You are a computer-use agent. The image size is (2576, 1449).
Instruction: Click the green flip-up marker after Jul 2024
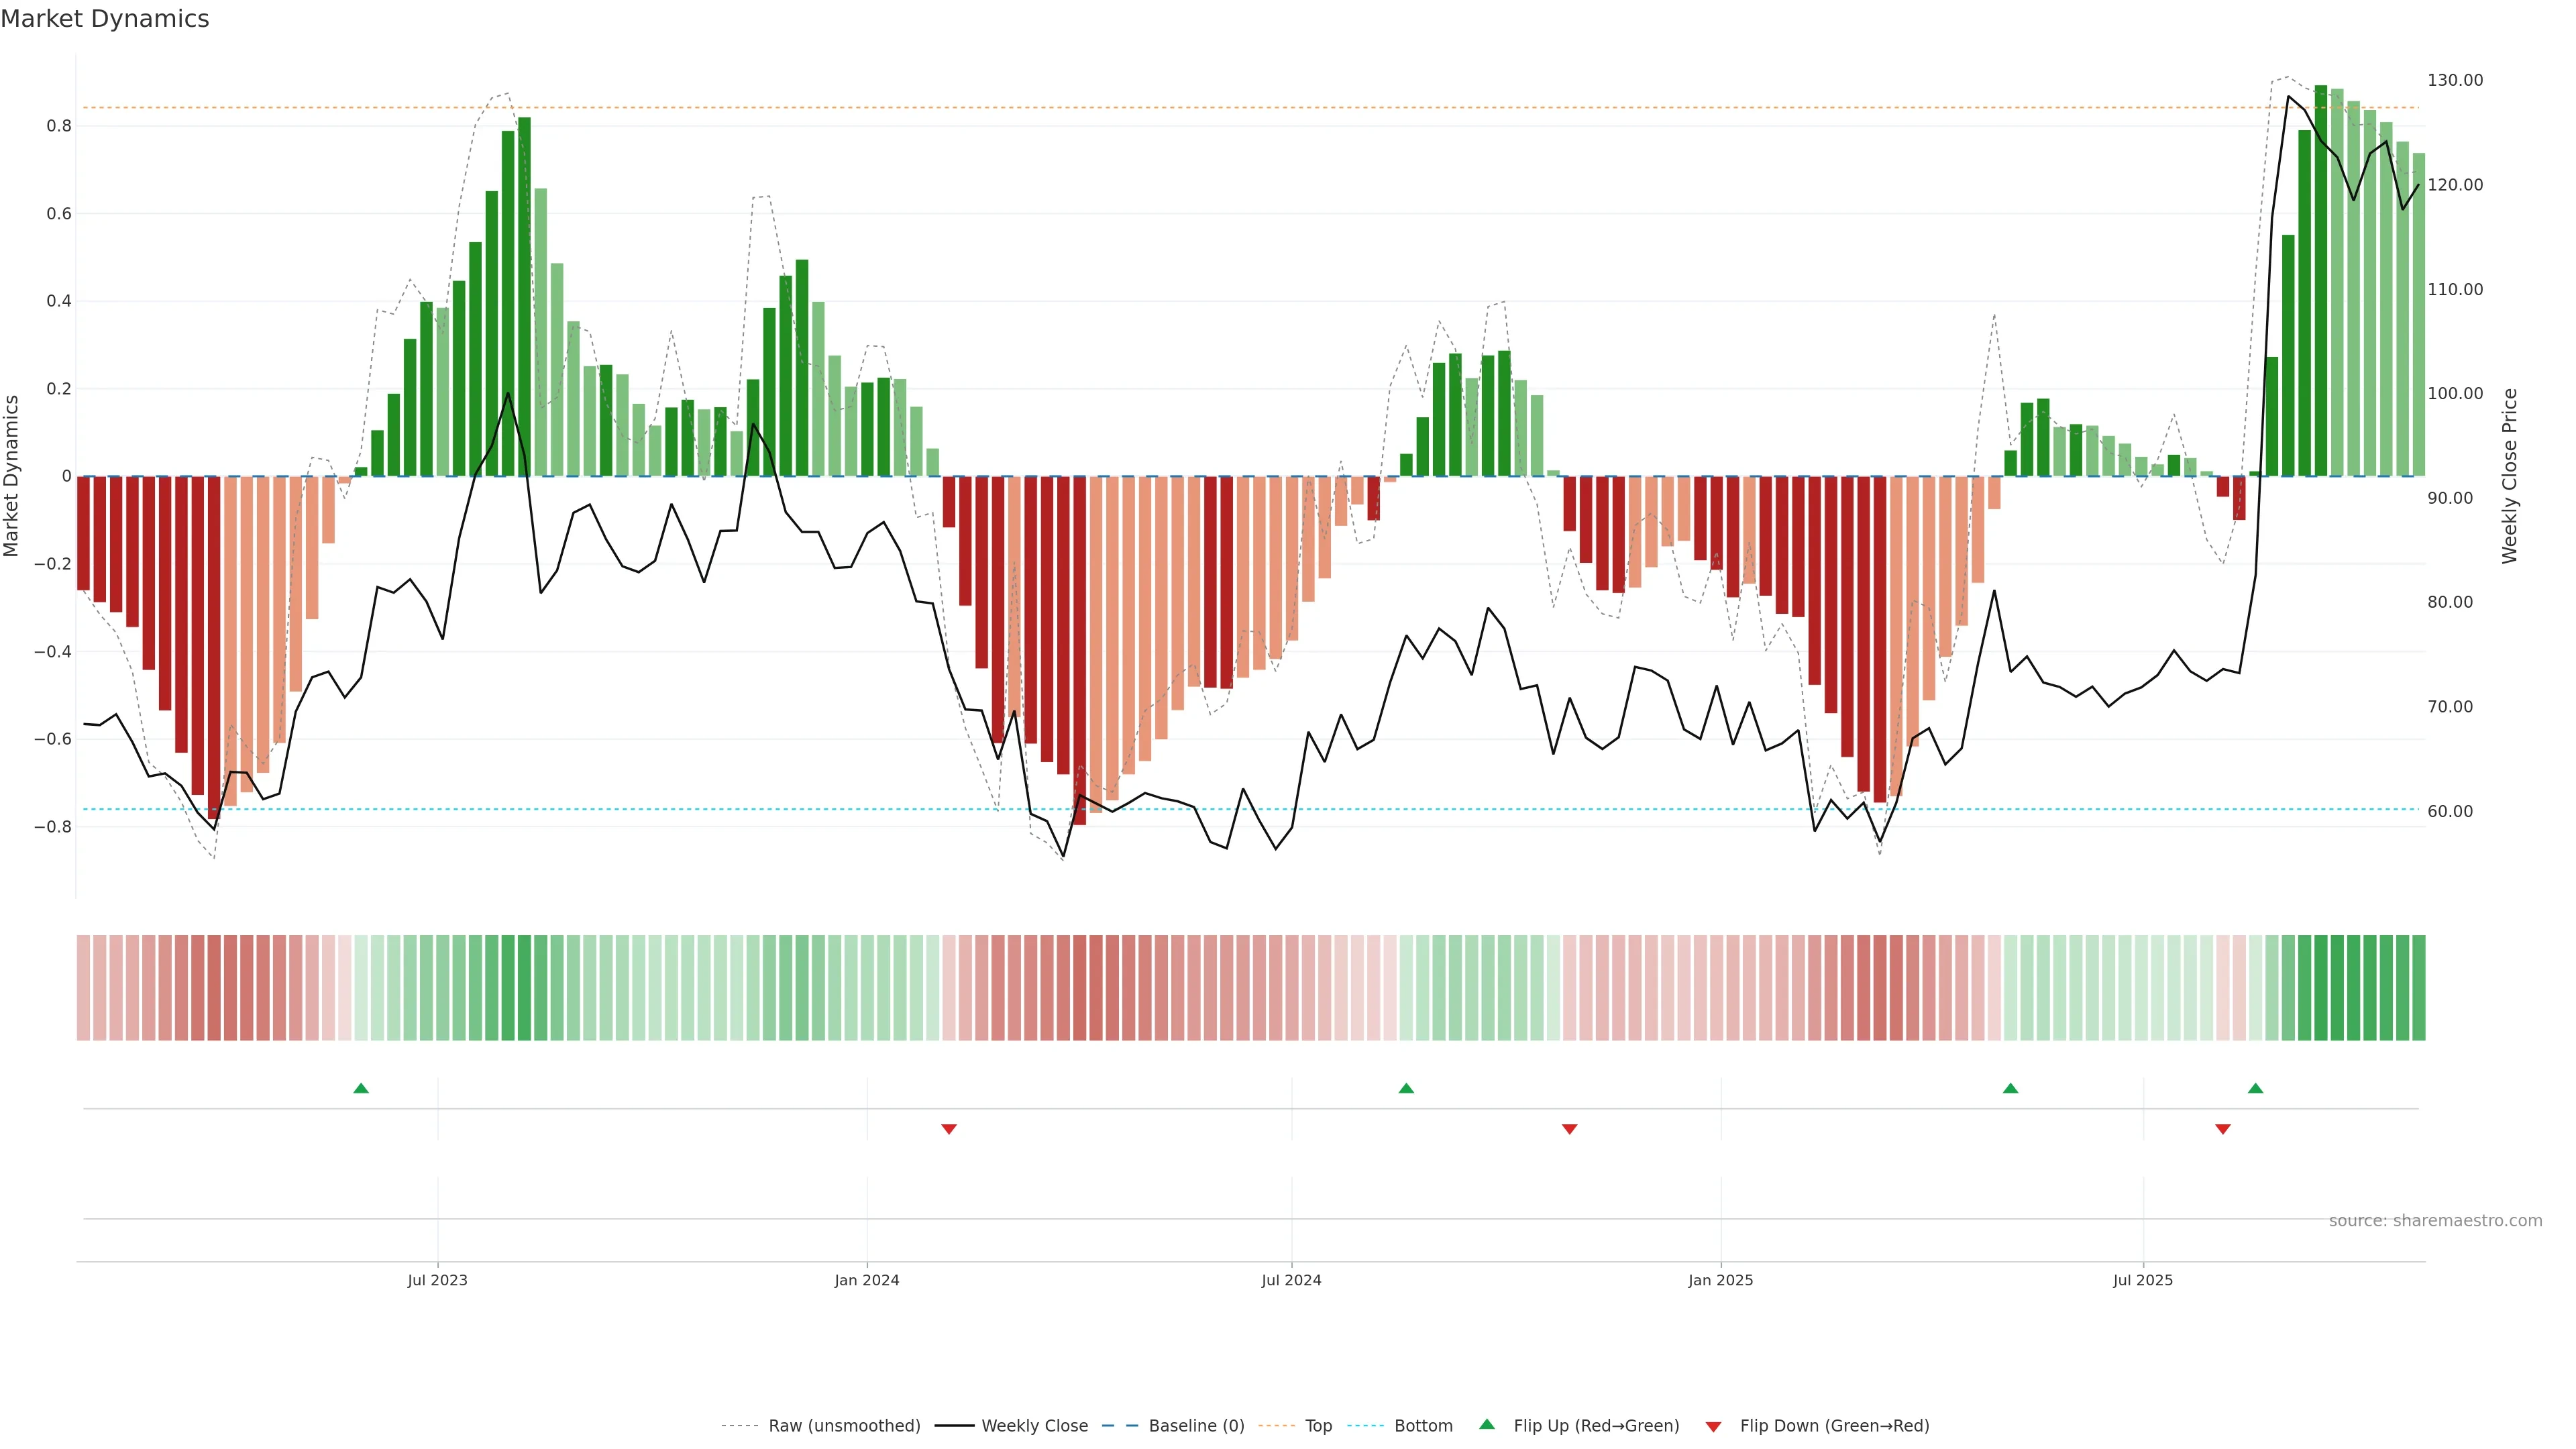coord(1406,1088)
